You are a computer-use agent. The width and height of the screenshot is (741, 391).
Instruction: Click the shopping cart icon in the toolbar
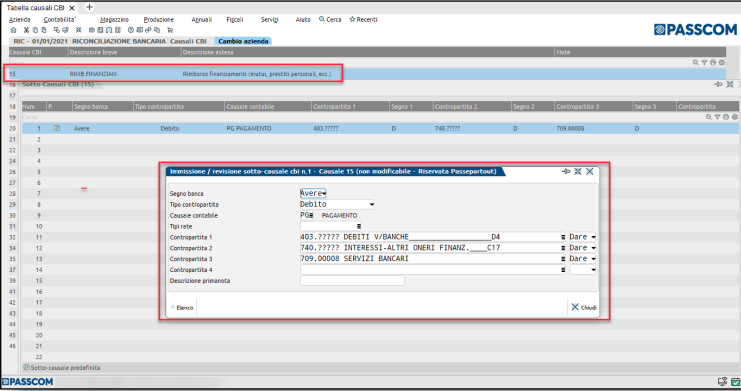pos(170,30)
